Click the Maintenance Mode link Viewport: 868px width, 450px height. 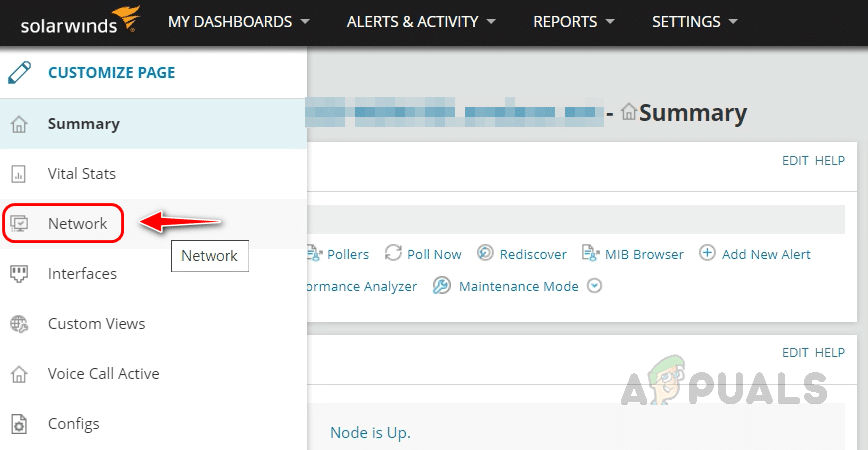pyautogui.click(x=519, y=286)
